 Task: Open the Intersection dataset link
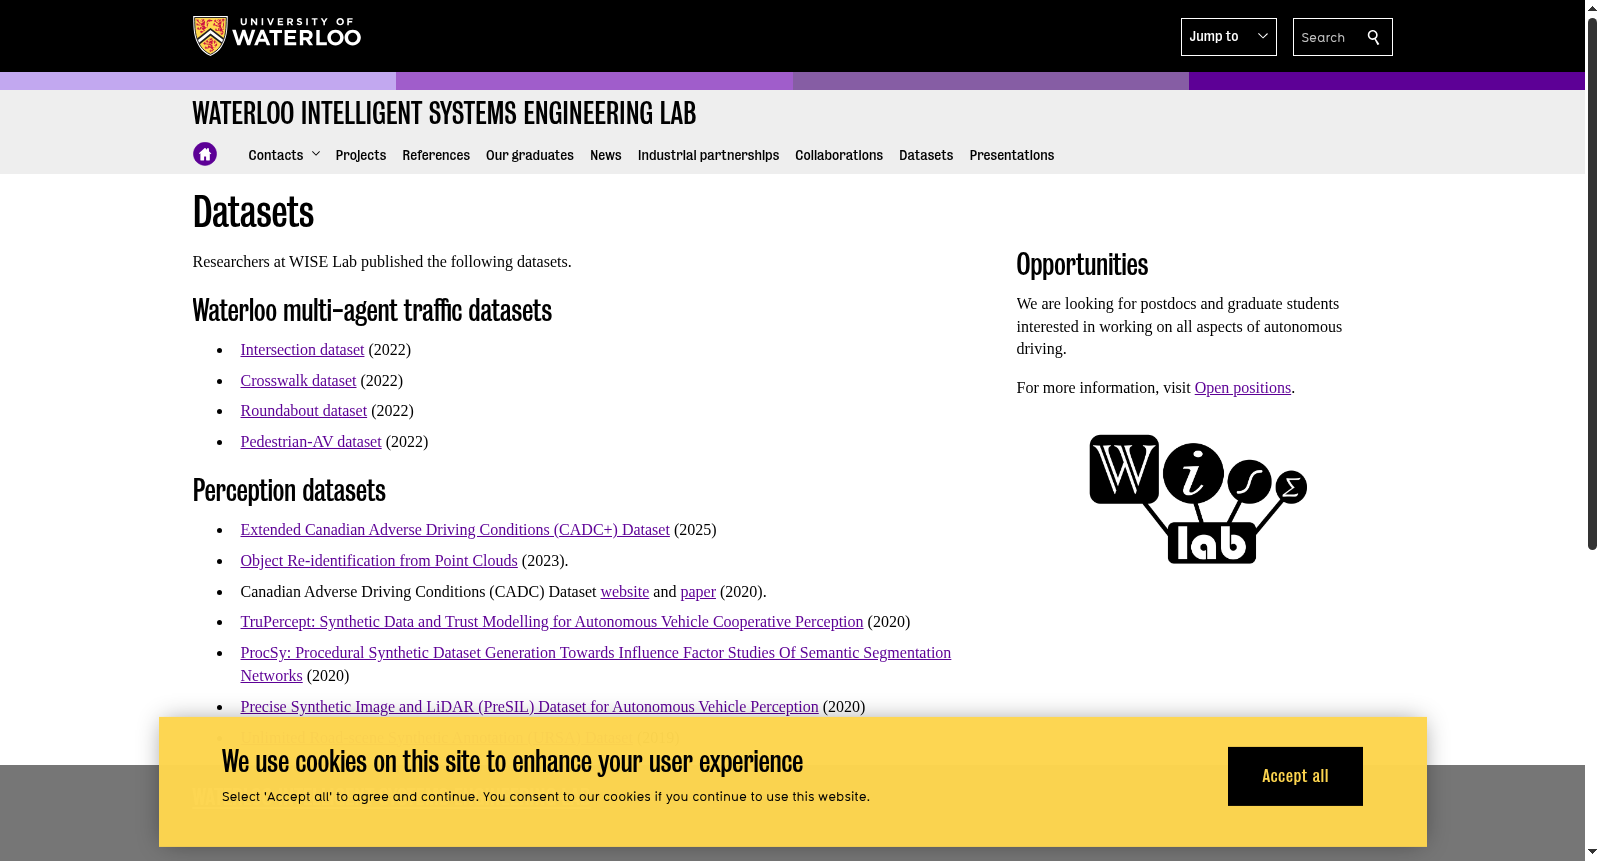click(x=302, y=350)
